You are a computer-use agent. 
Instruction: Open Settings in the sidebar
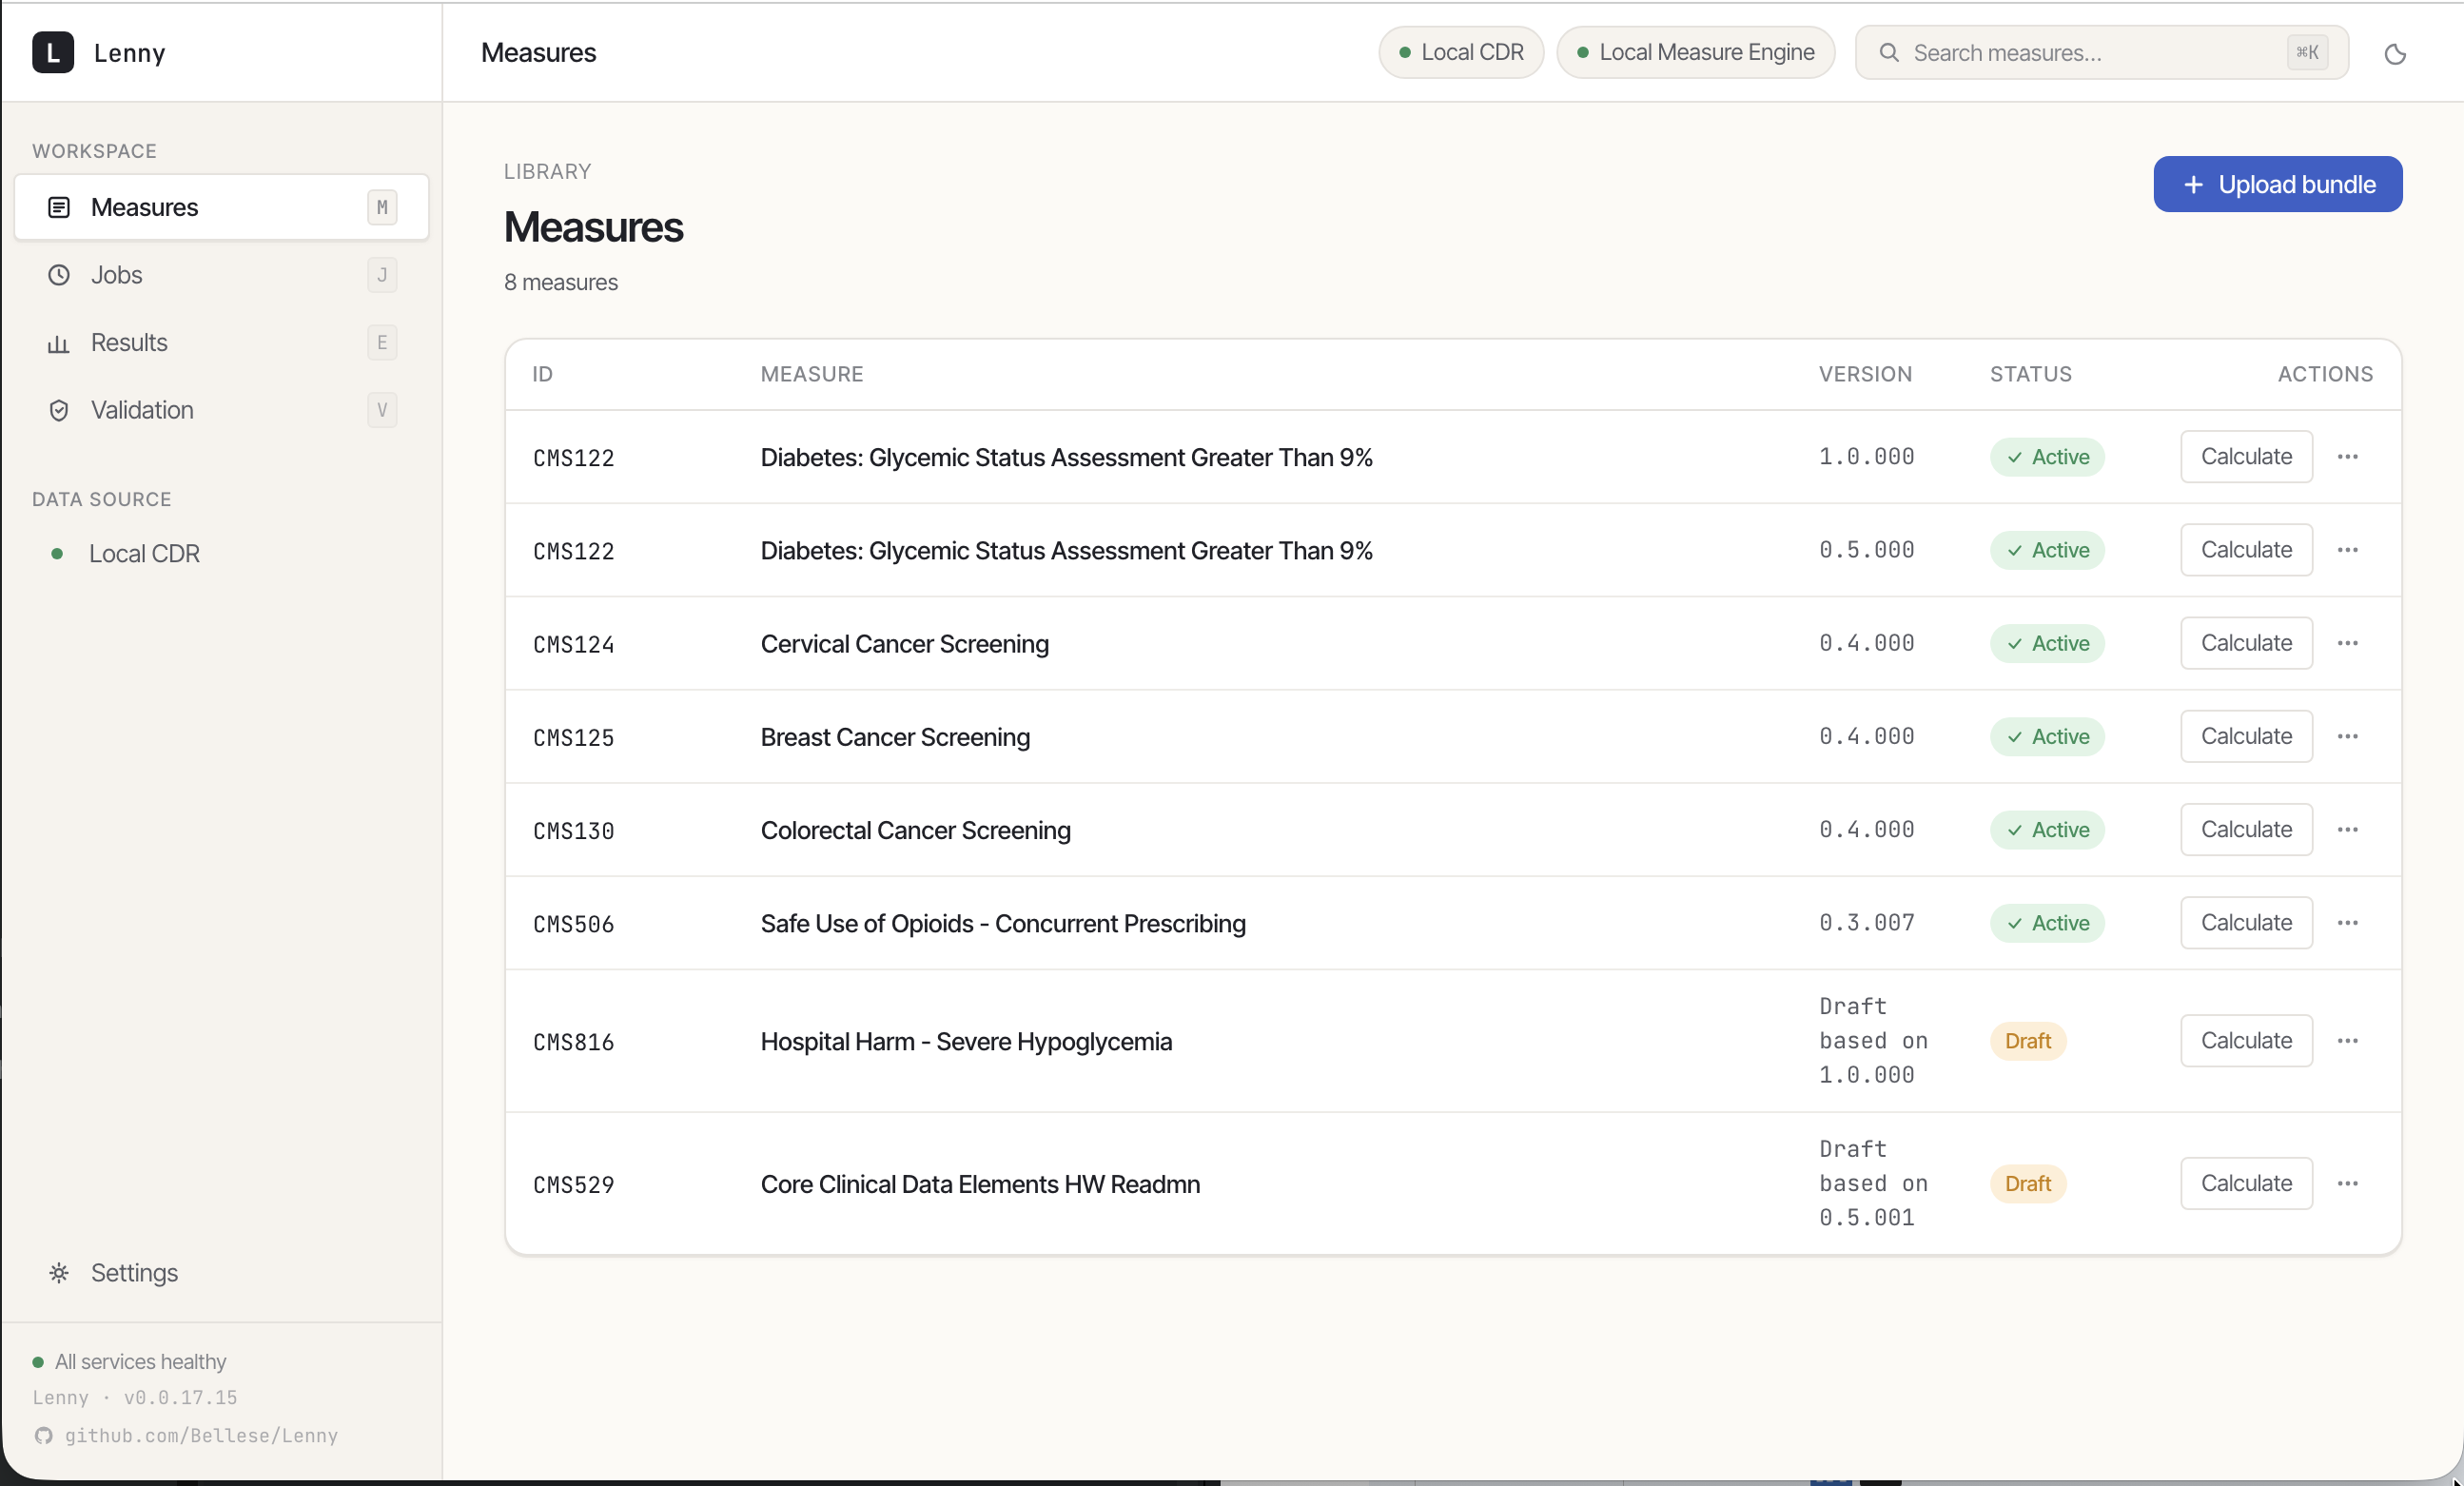(x=222, y=1273)
